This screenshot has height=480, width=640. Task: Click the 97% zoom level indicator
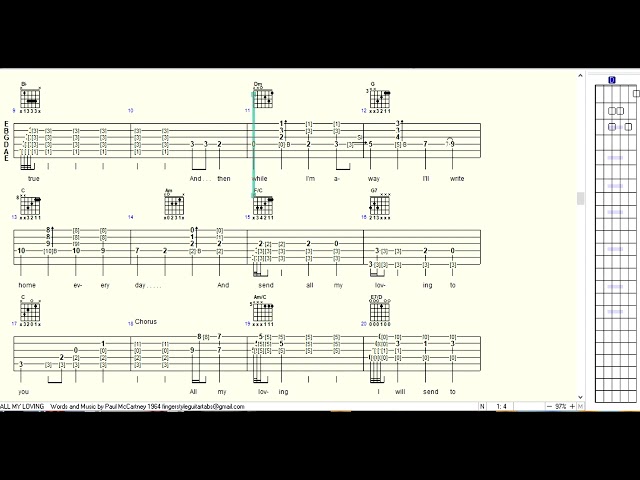[x=561, y=407]
